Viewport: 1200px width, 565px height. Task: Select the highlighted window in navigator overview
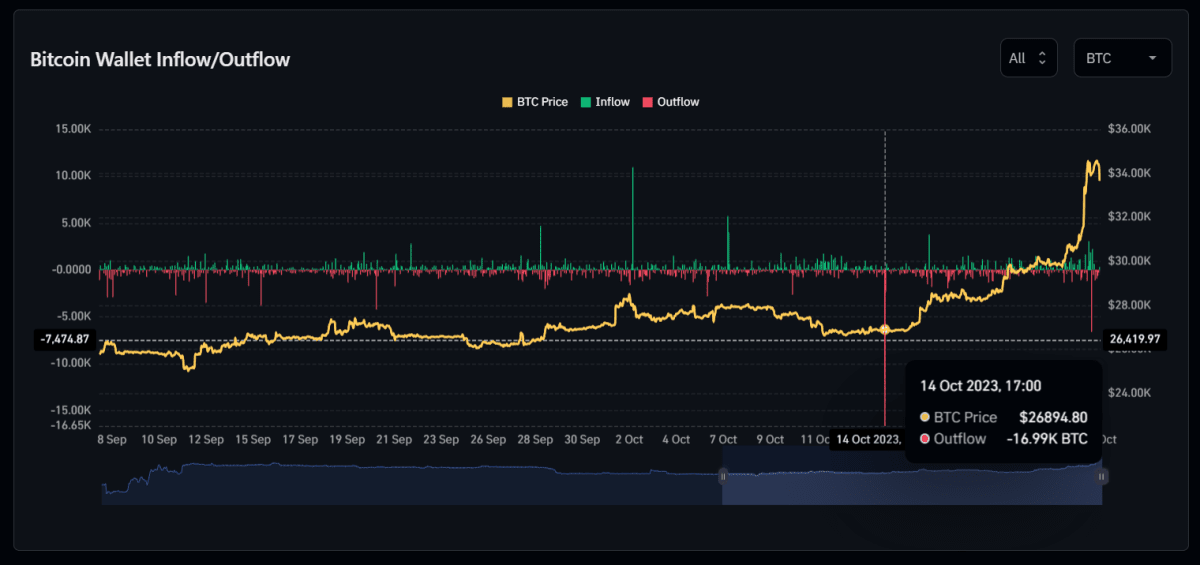tap(910, 485)
